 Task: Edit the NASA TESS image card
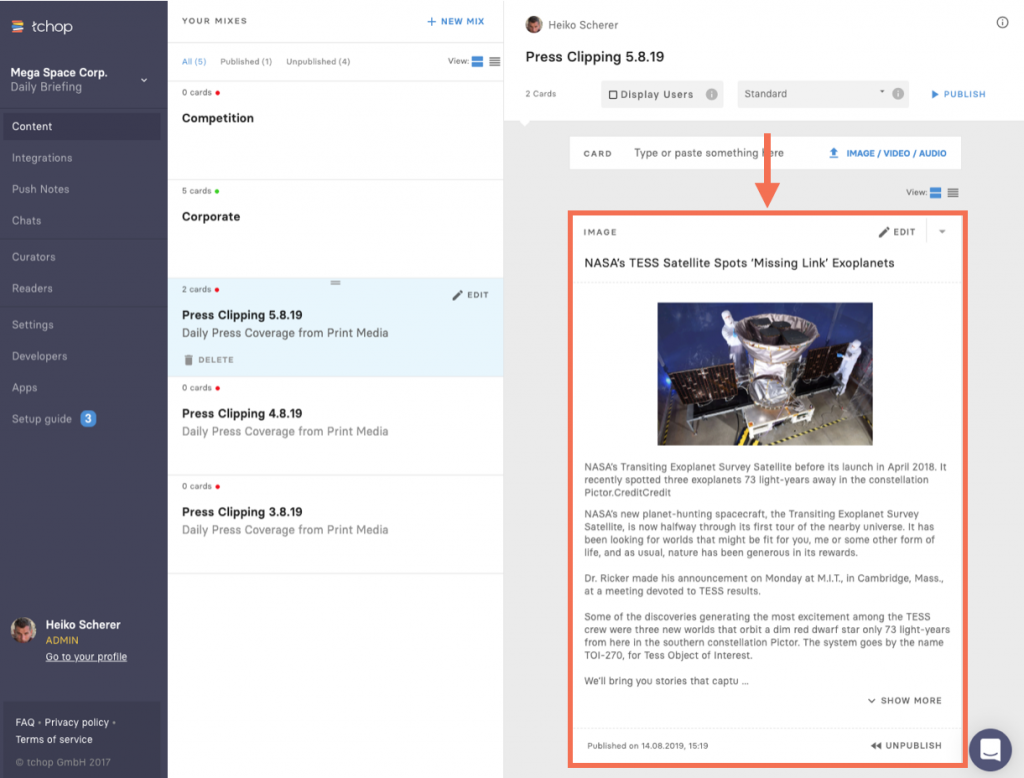[897, 232]
